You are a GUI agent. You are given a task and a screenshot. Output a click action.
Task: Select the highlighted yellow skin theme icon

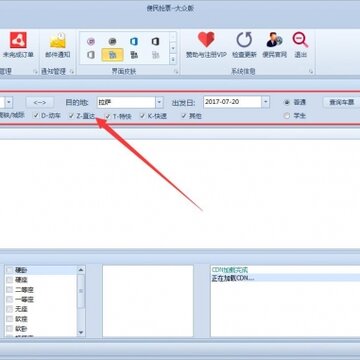112,55
